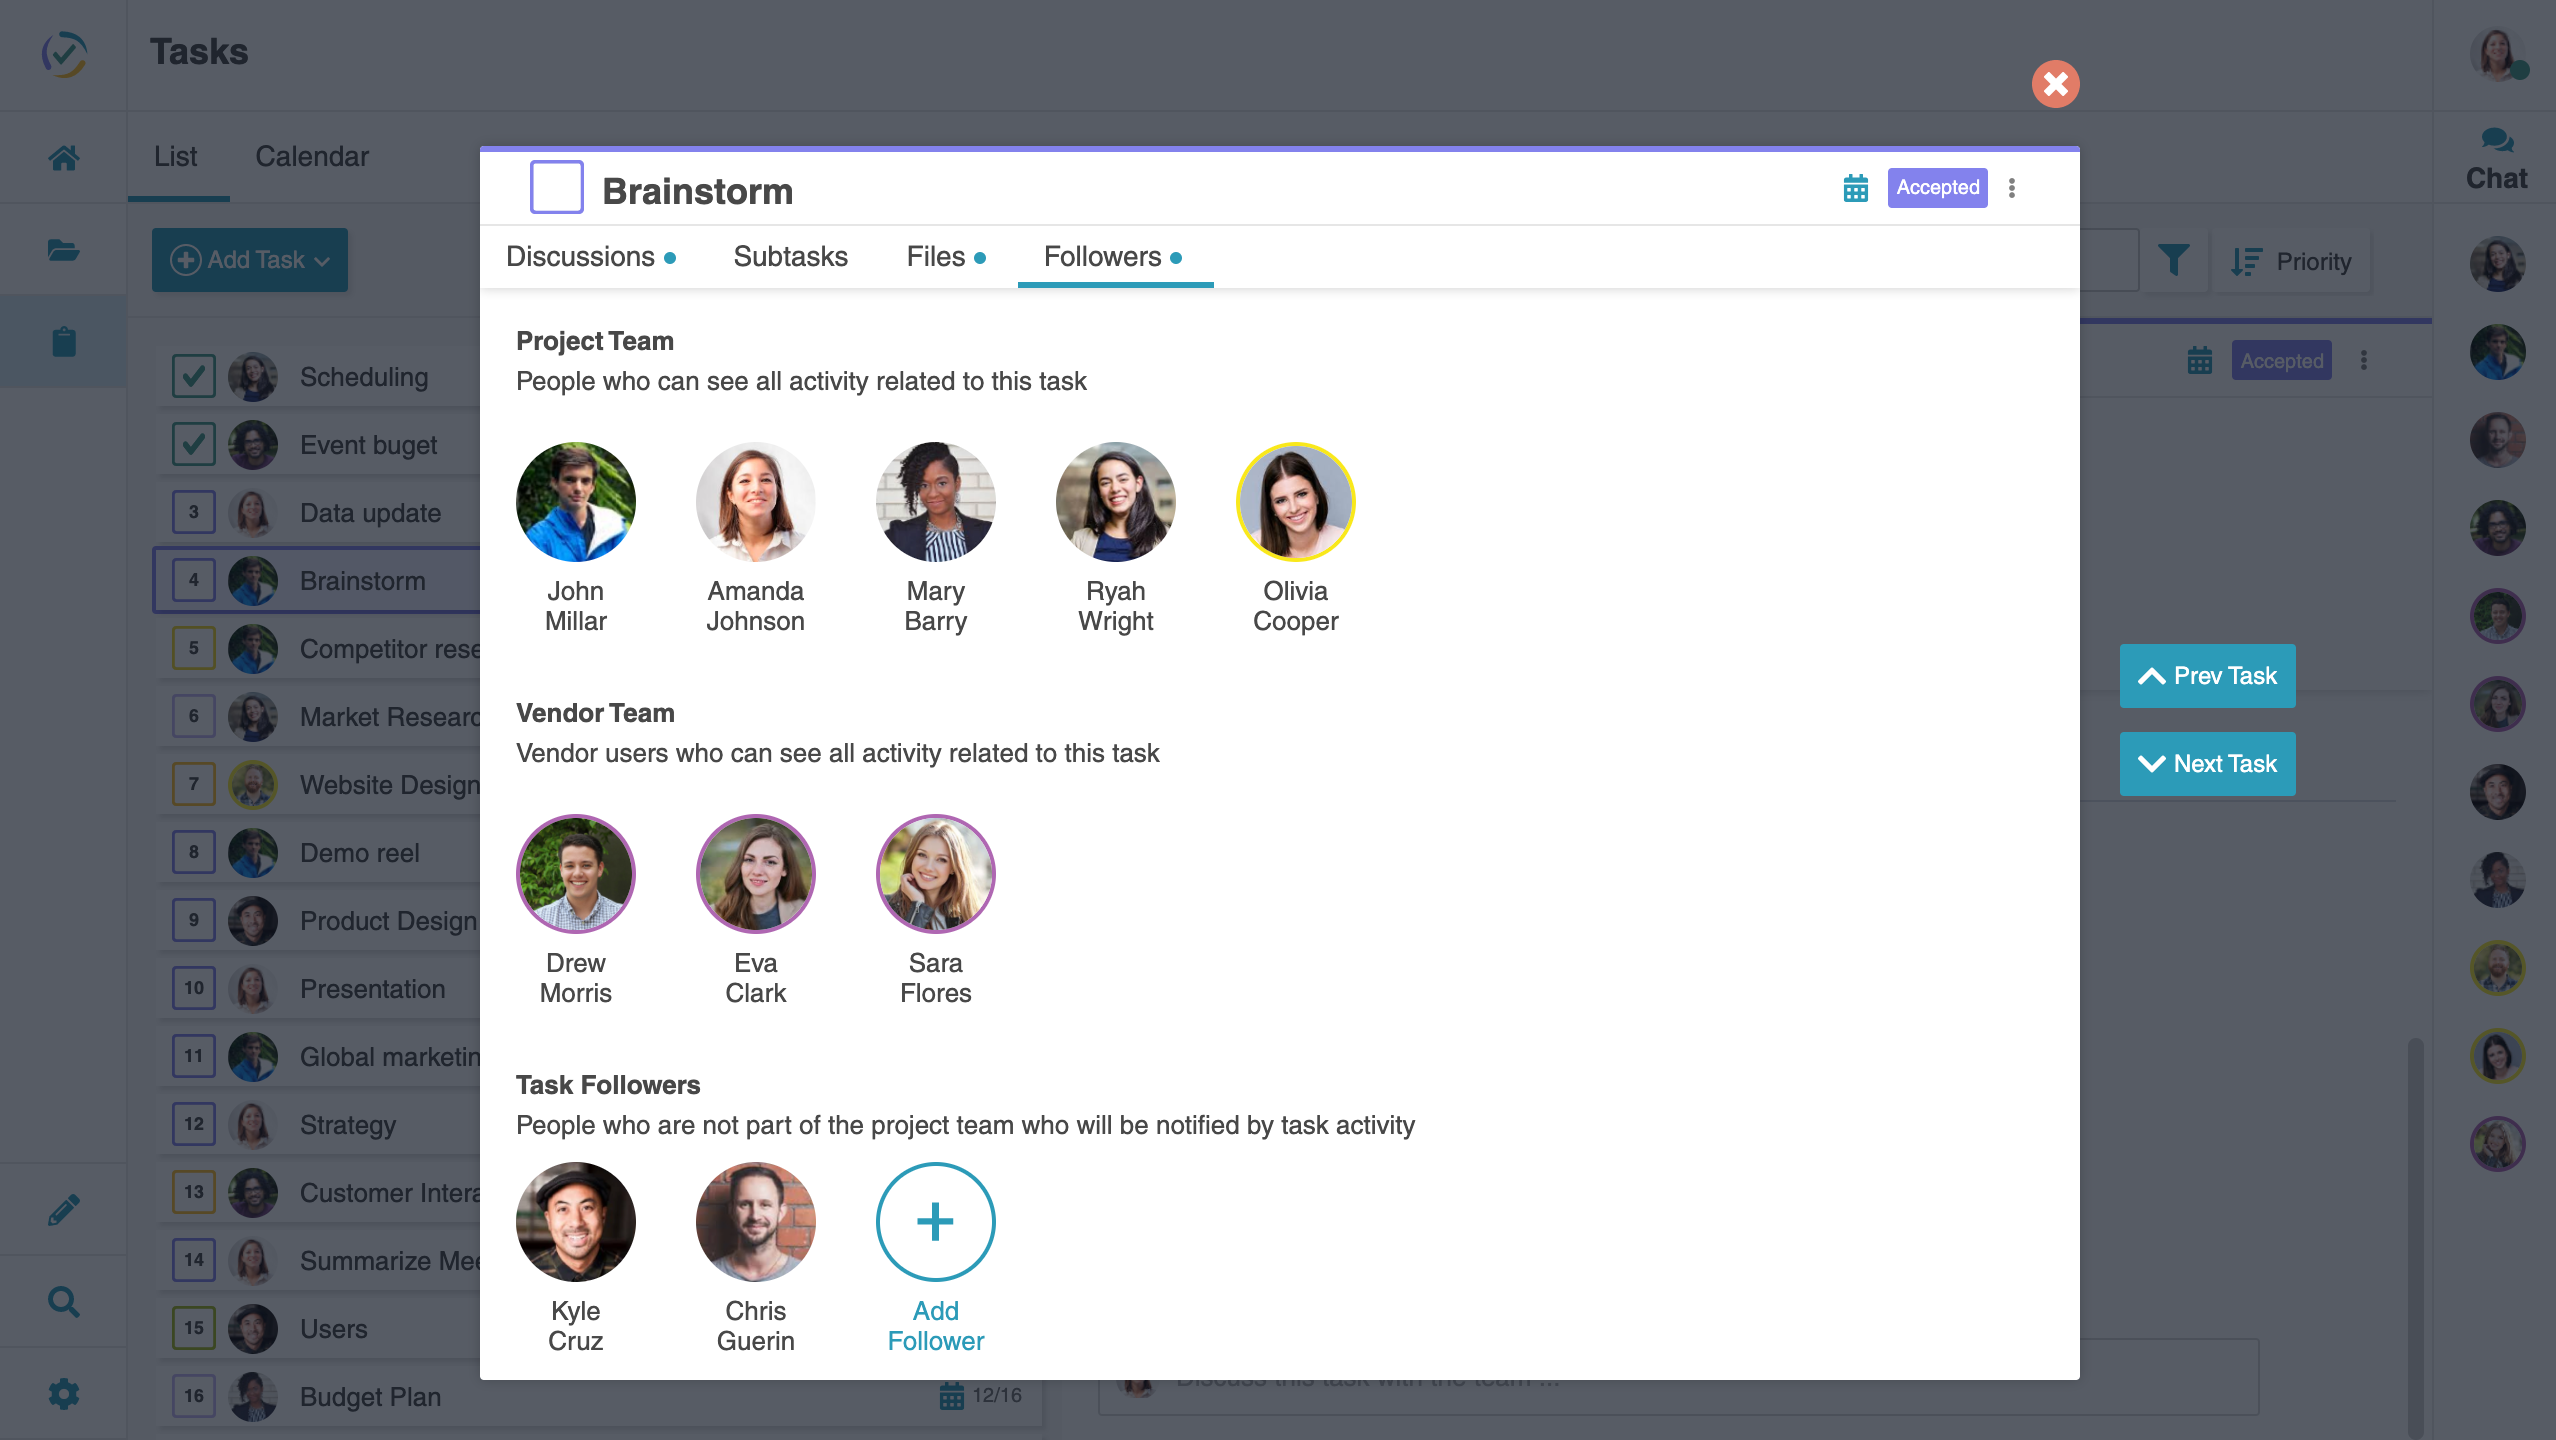Open the Product Design task row

[x=320, y=921]
